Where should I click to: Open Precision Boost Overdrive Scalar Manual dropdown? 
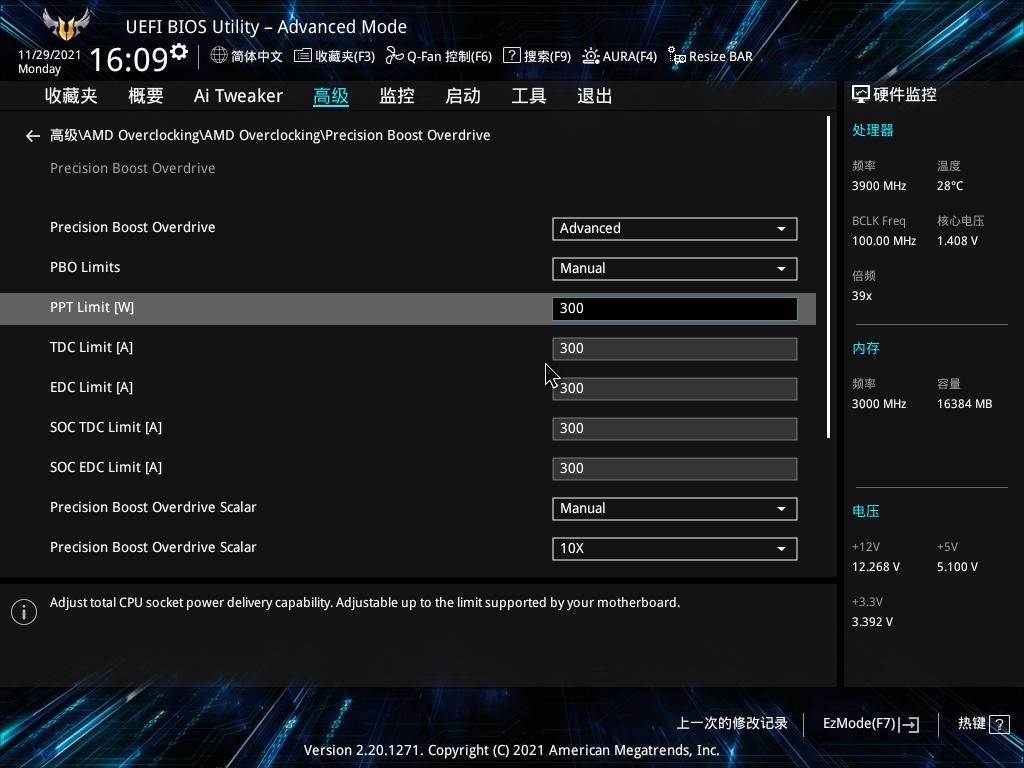675,509
